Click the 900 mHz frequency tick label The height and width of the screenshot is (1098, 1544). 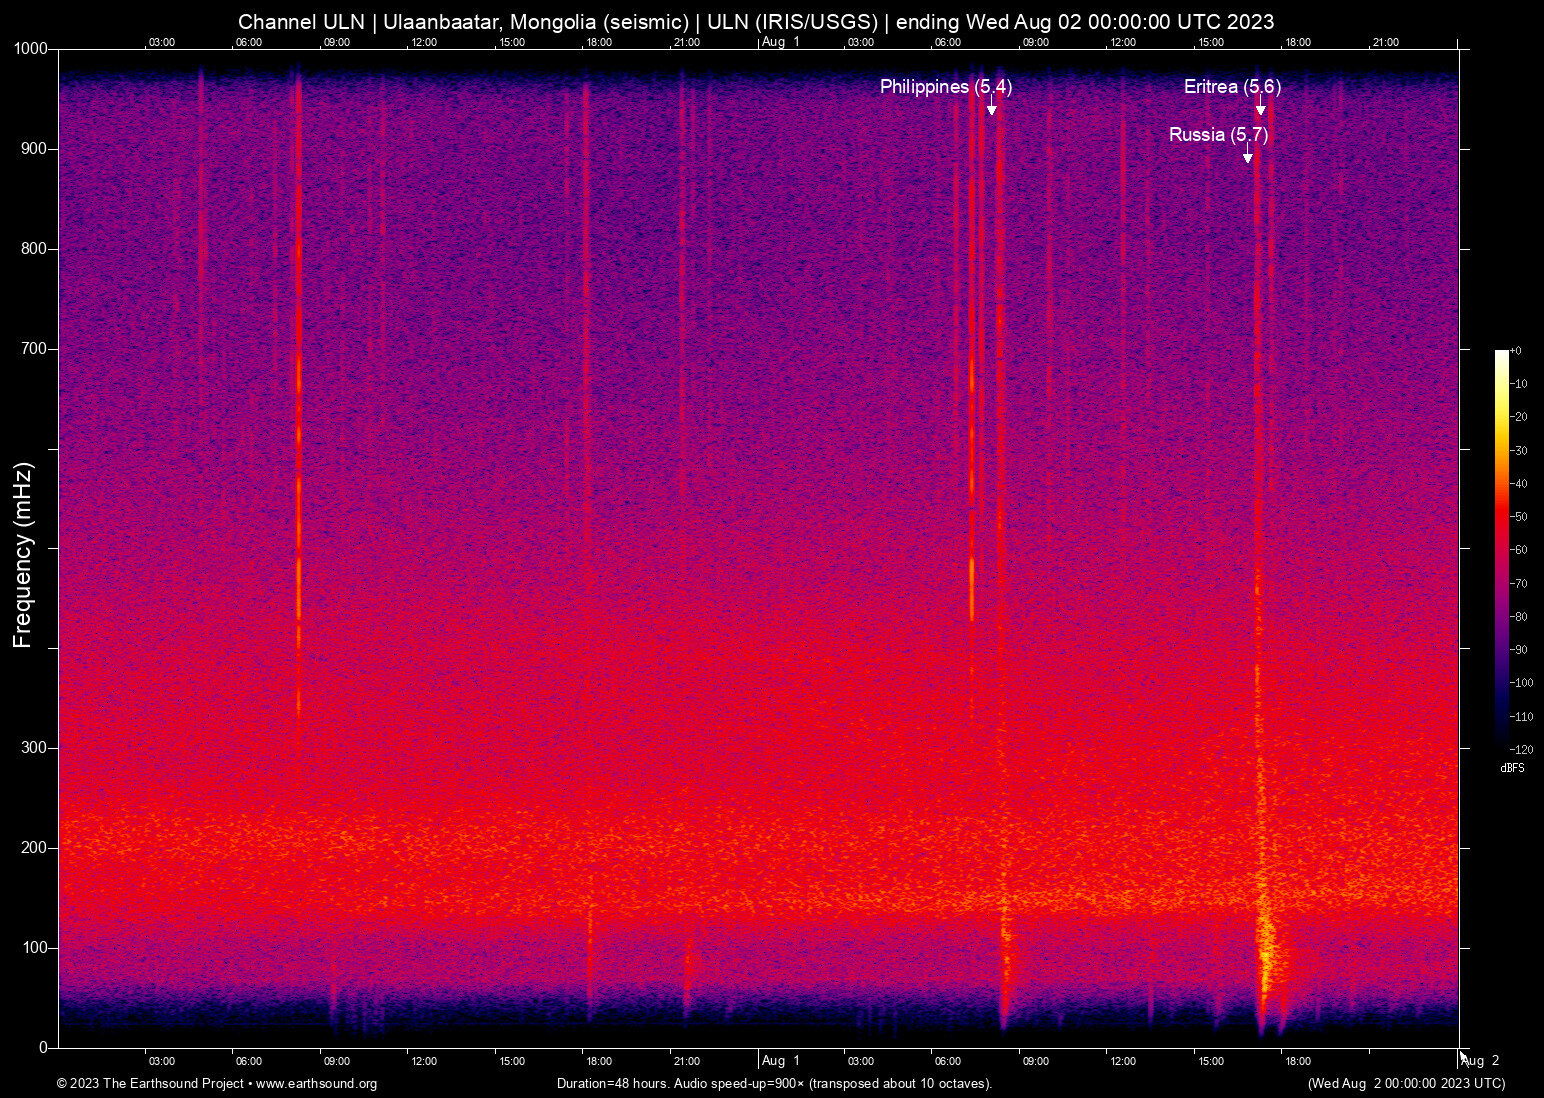33,148
